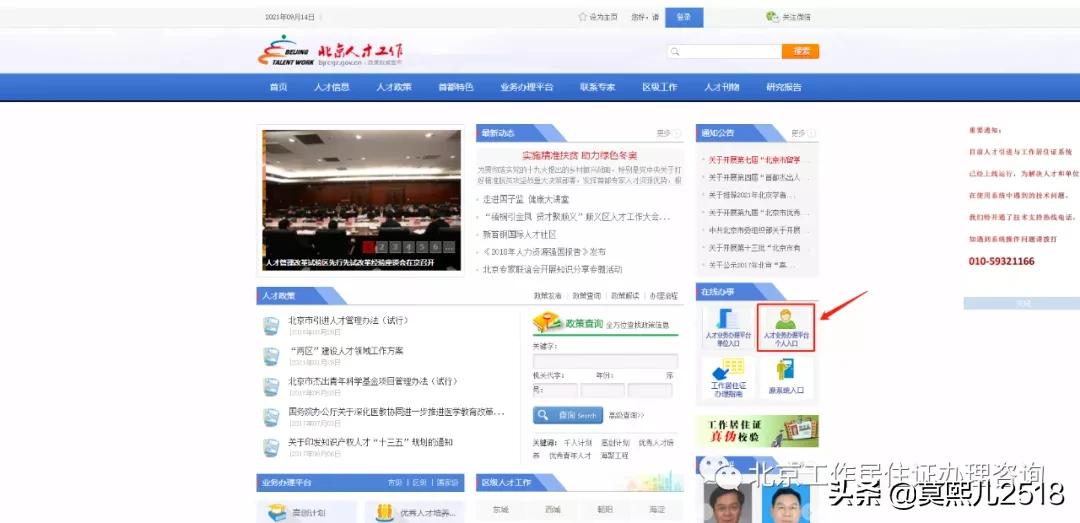
Task: Open the 人才信息 navigation item
Action: pos(331,87)
